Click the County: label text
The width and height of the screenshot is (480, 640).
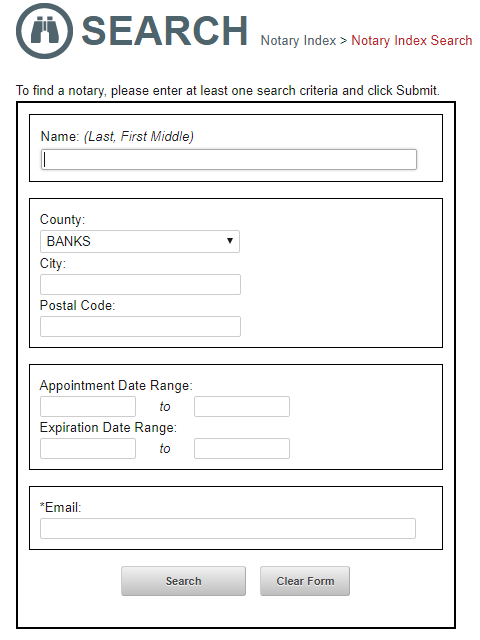(x=62, y=220)
